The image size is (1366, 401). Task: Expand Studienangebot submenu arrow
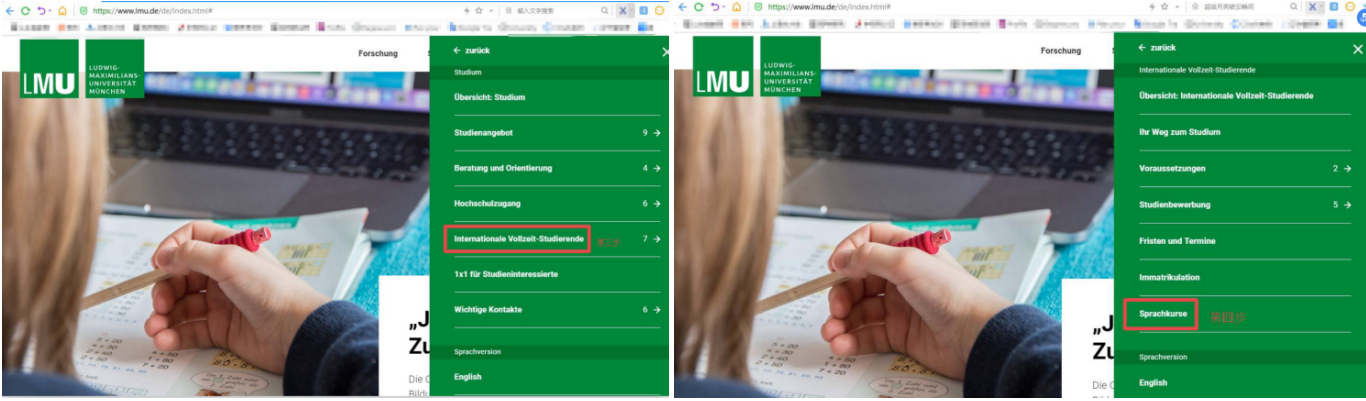tap(657, 133)
